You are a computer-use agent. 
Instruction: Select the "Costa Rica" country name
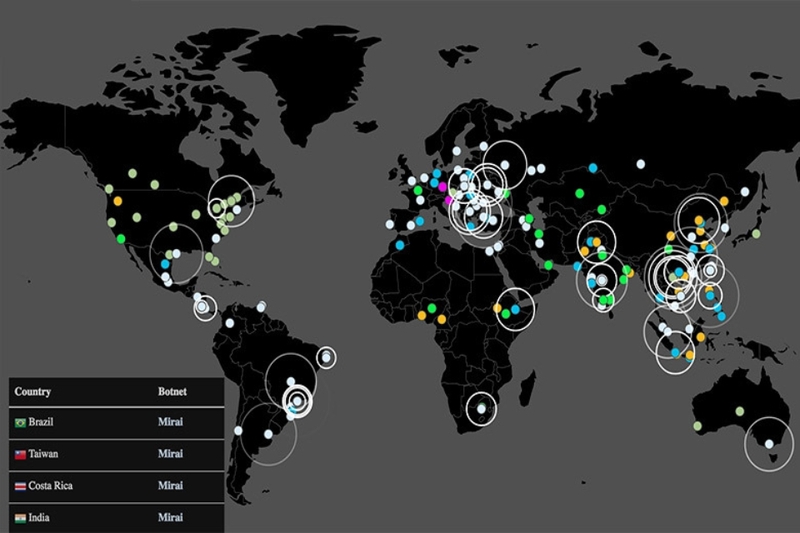pyautogui.click(x=51, y=486)
